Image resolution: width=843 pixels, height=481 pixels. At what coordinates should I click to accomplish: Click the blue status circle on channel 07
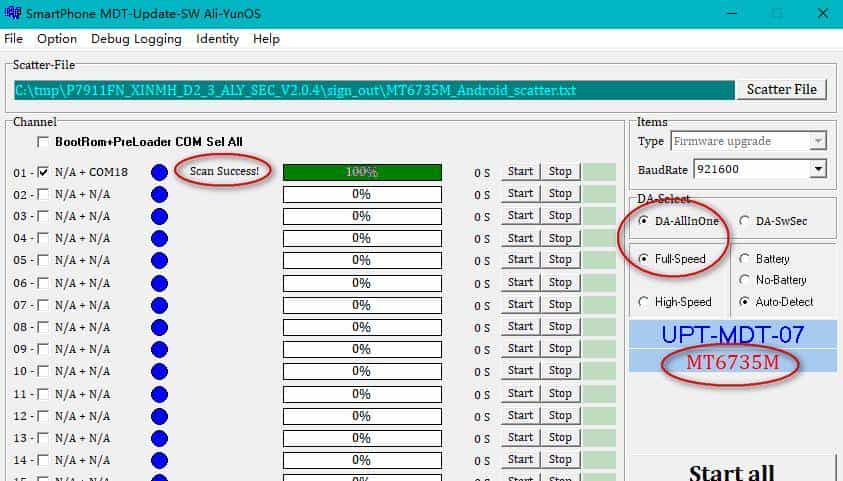point(159,305)
